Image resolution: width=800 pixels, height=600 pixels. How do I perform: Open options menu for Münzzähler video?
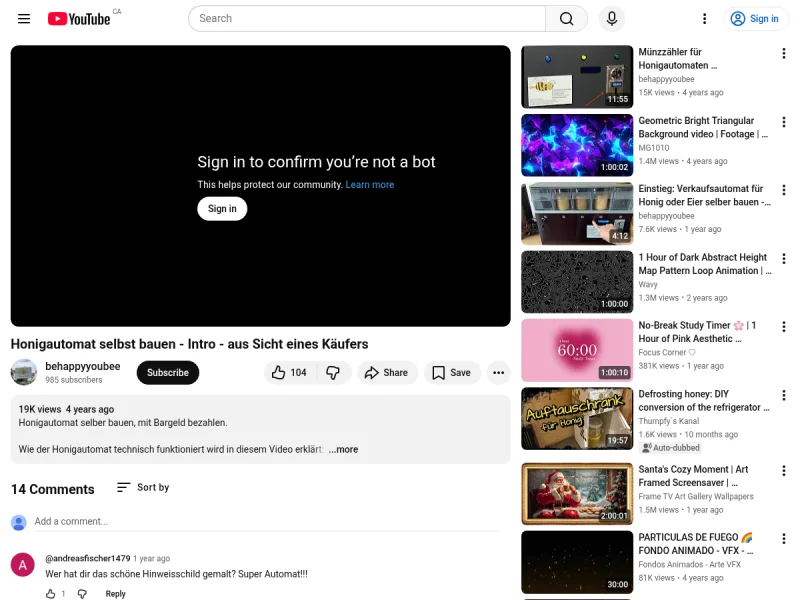point(784,53)
